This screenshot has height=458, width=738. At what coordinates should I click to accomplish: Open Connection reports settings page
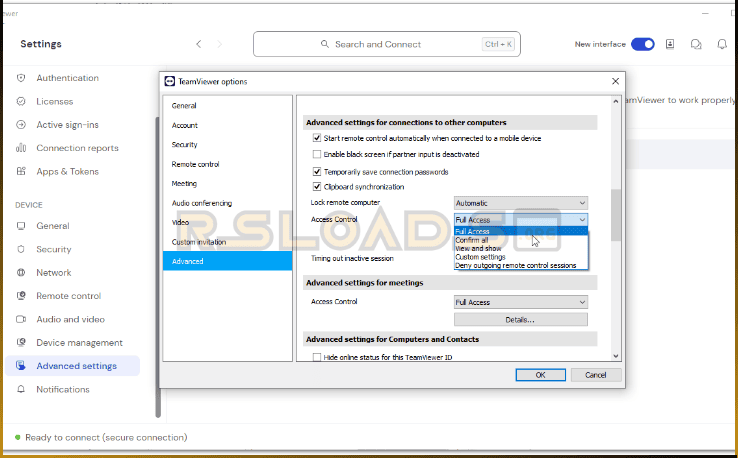pos(78,148)
